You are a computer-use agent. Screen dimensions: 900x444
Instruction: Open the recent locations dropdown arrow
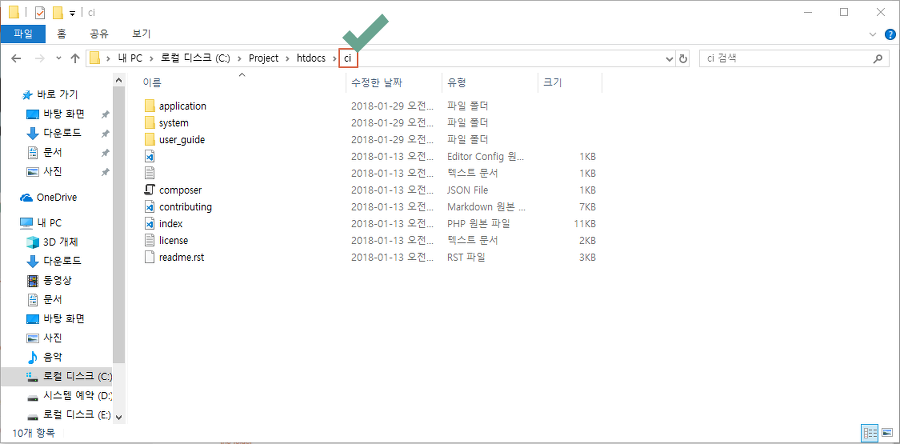[59, 59]
